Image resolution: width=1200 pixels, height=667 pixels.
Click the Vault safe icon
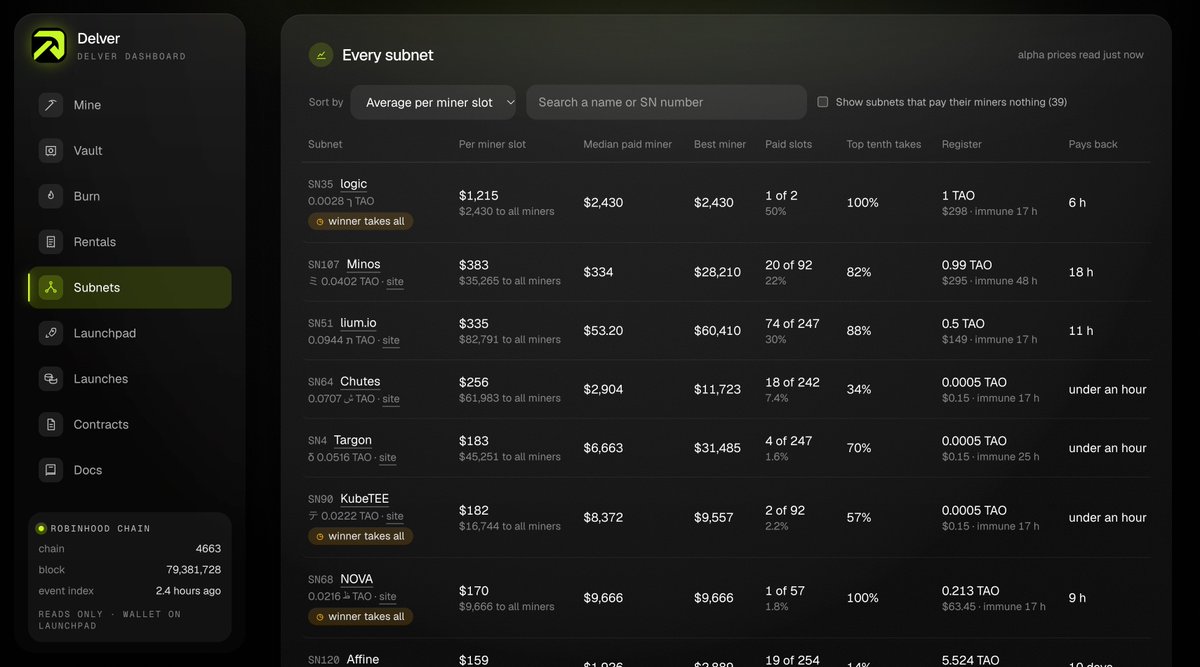tap(51, 151)
